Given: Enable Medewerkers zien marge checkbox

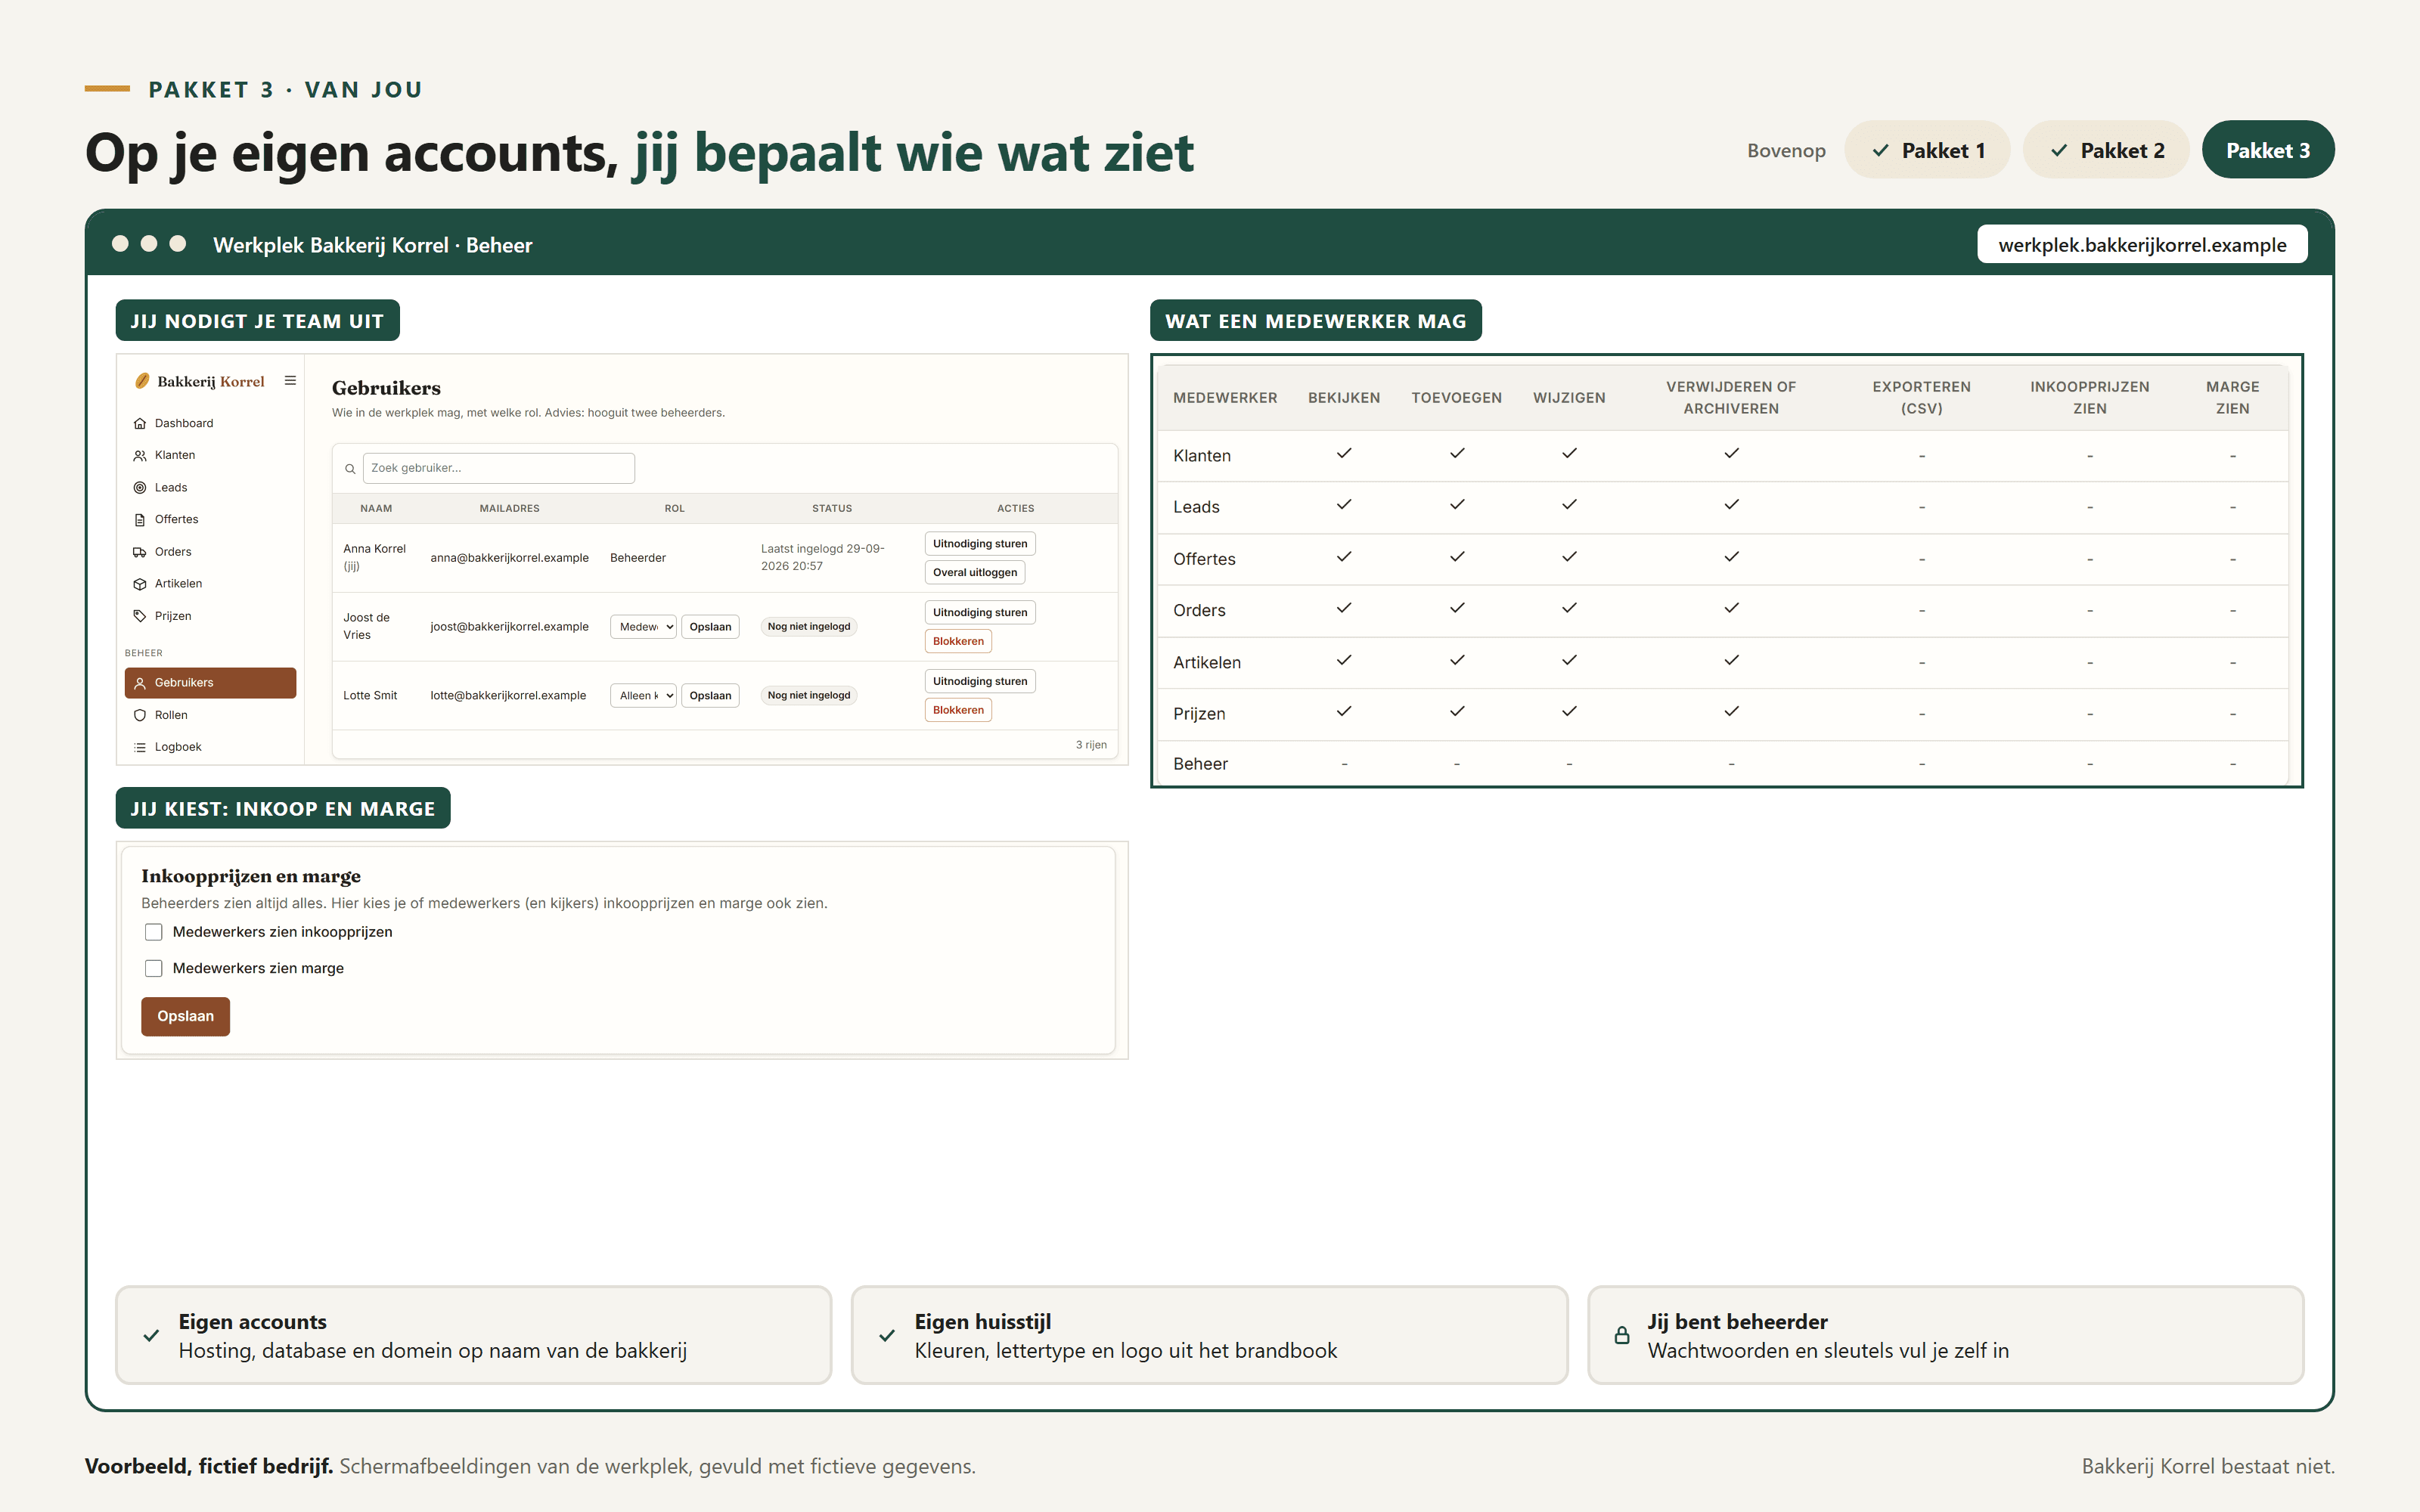Looking at the screenshot, I should (x=153, y=968).
